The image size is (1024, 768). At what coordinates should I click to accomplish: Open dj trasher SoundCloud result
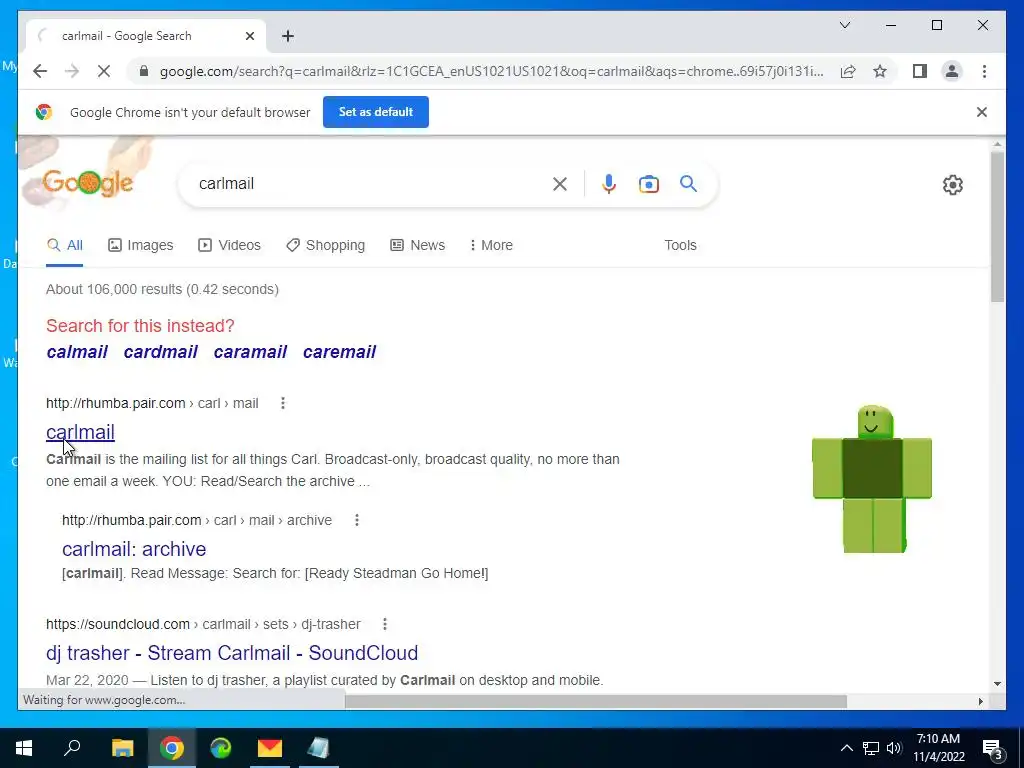coord(232,653)
